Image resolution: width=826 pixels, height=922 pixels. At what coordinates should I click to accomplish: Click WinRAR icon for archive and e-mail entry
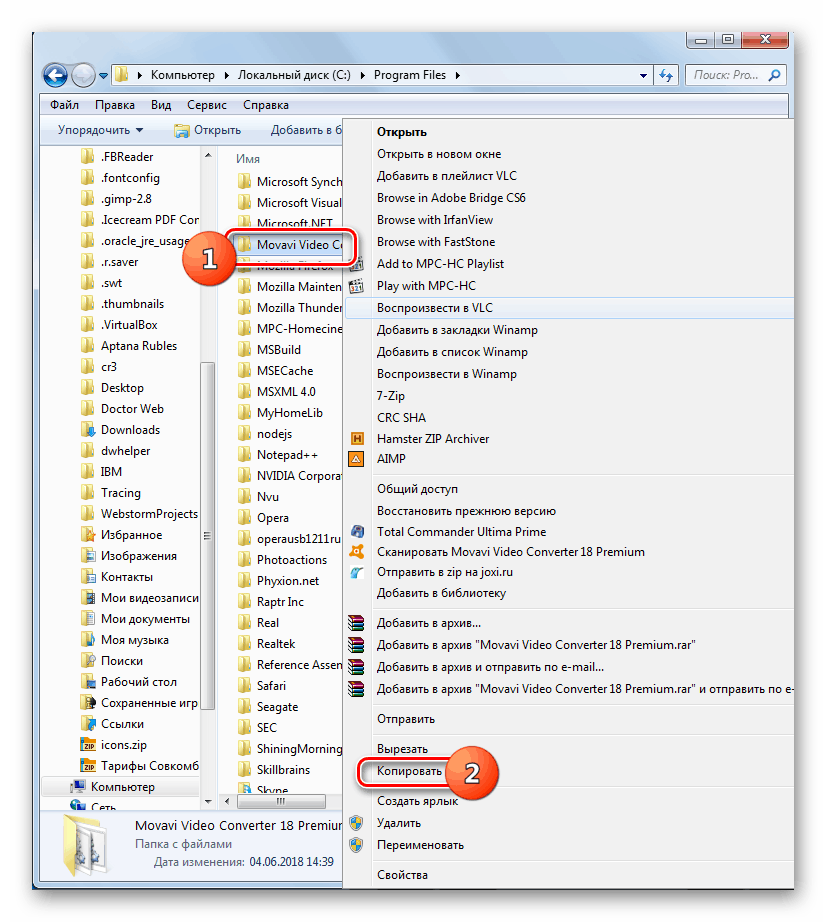[356, 667]
